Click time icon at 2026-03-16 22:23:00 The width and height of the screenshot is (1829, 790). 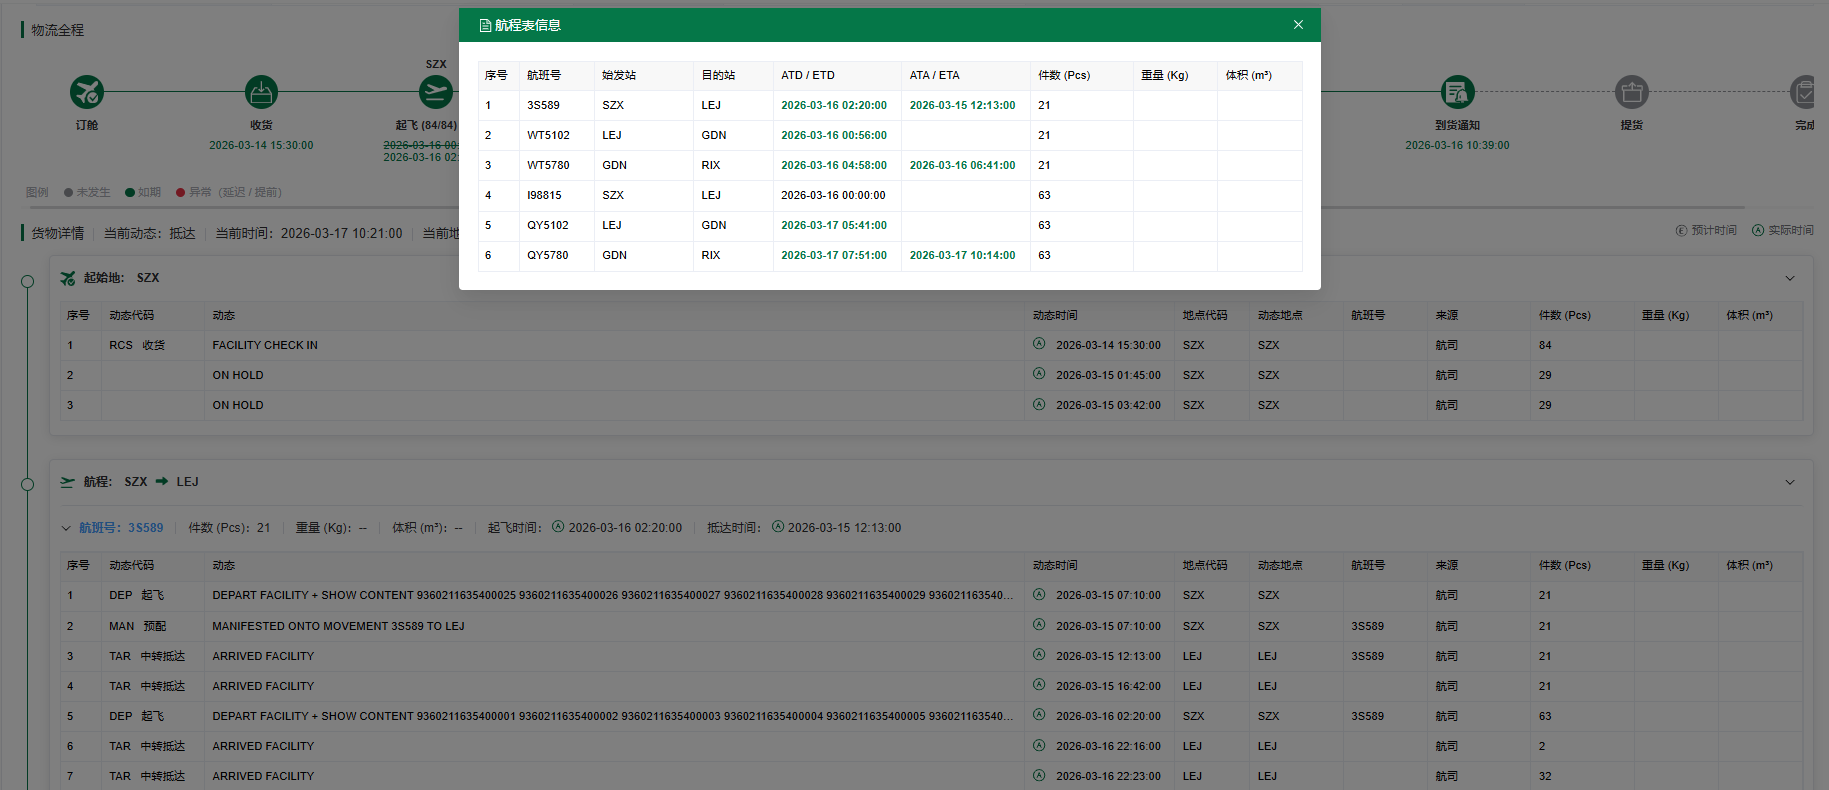[x=1039, y=775]
